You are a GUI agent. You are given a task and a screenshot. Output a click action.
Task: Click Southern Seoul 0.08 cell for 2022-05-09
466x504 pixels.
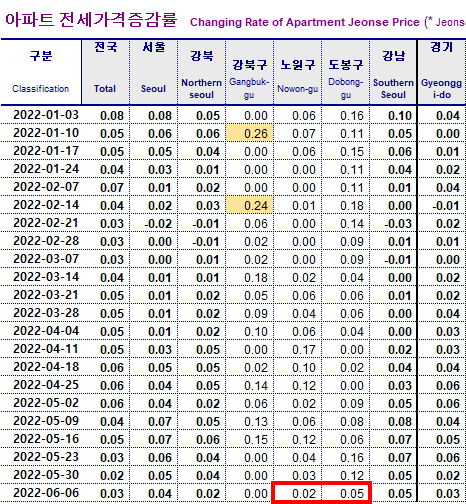pos(393,421)
